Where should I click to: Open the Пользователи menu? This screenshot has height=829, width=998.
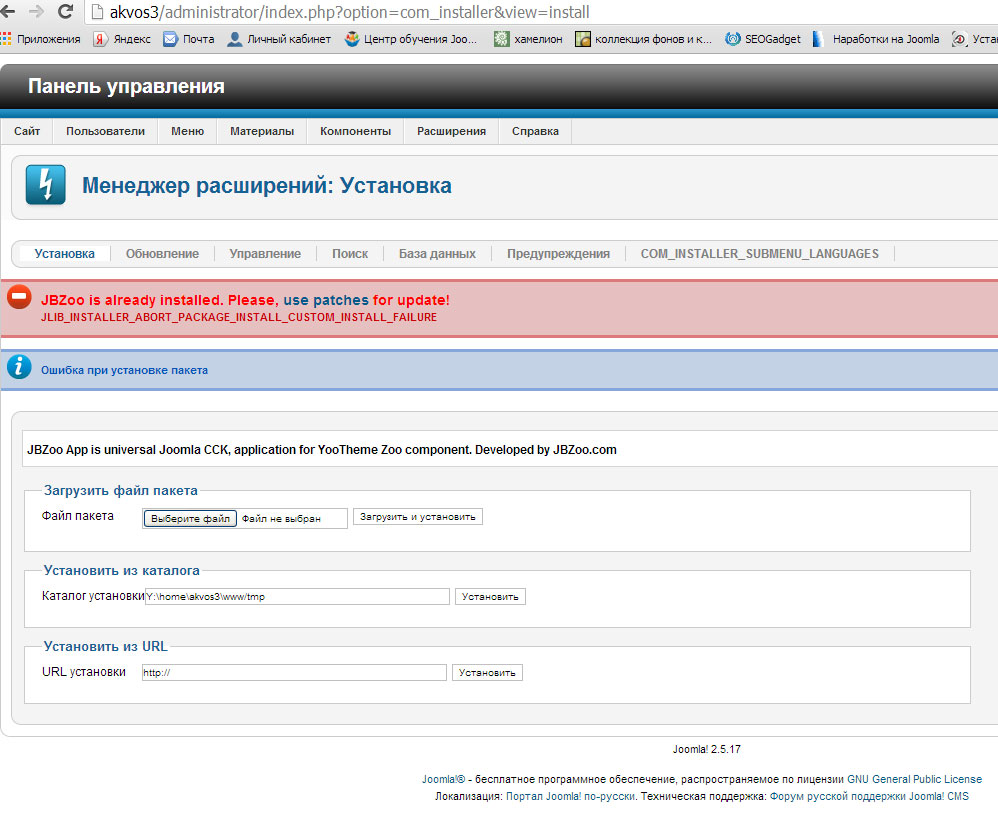(106, 131)
